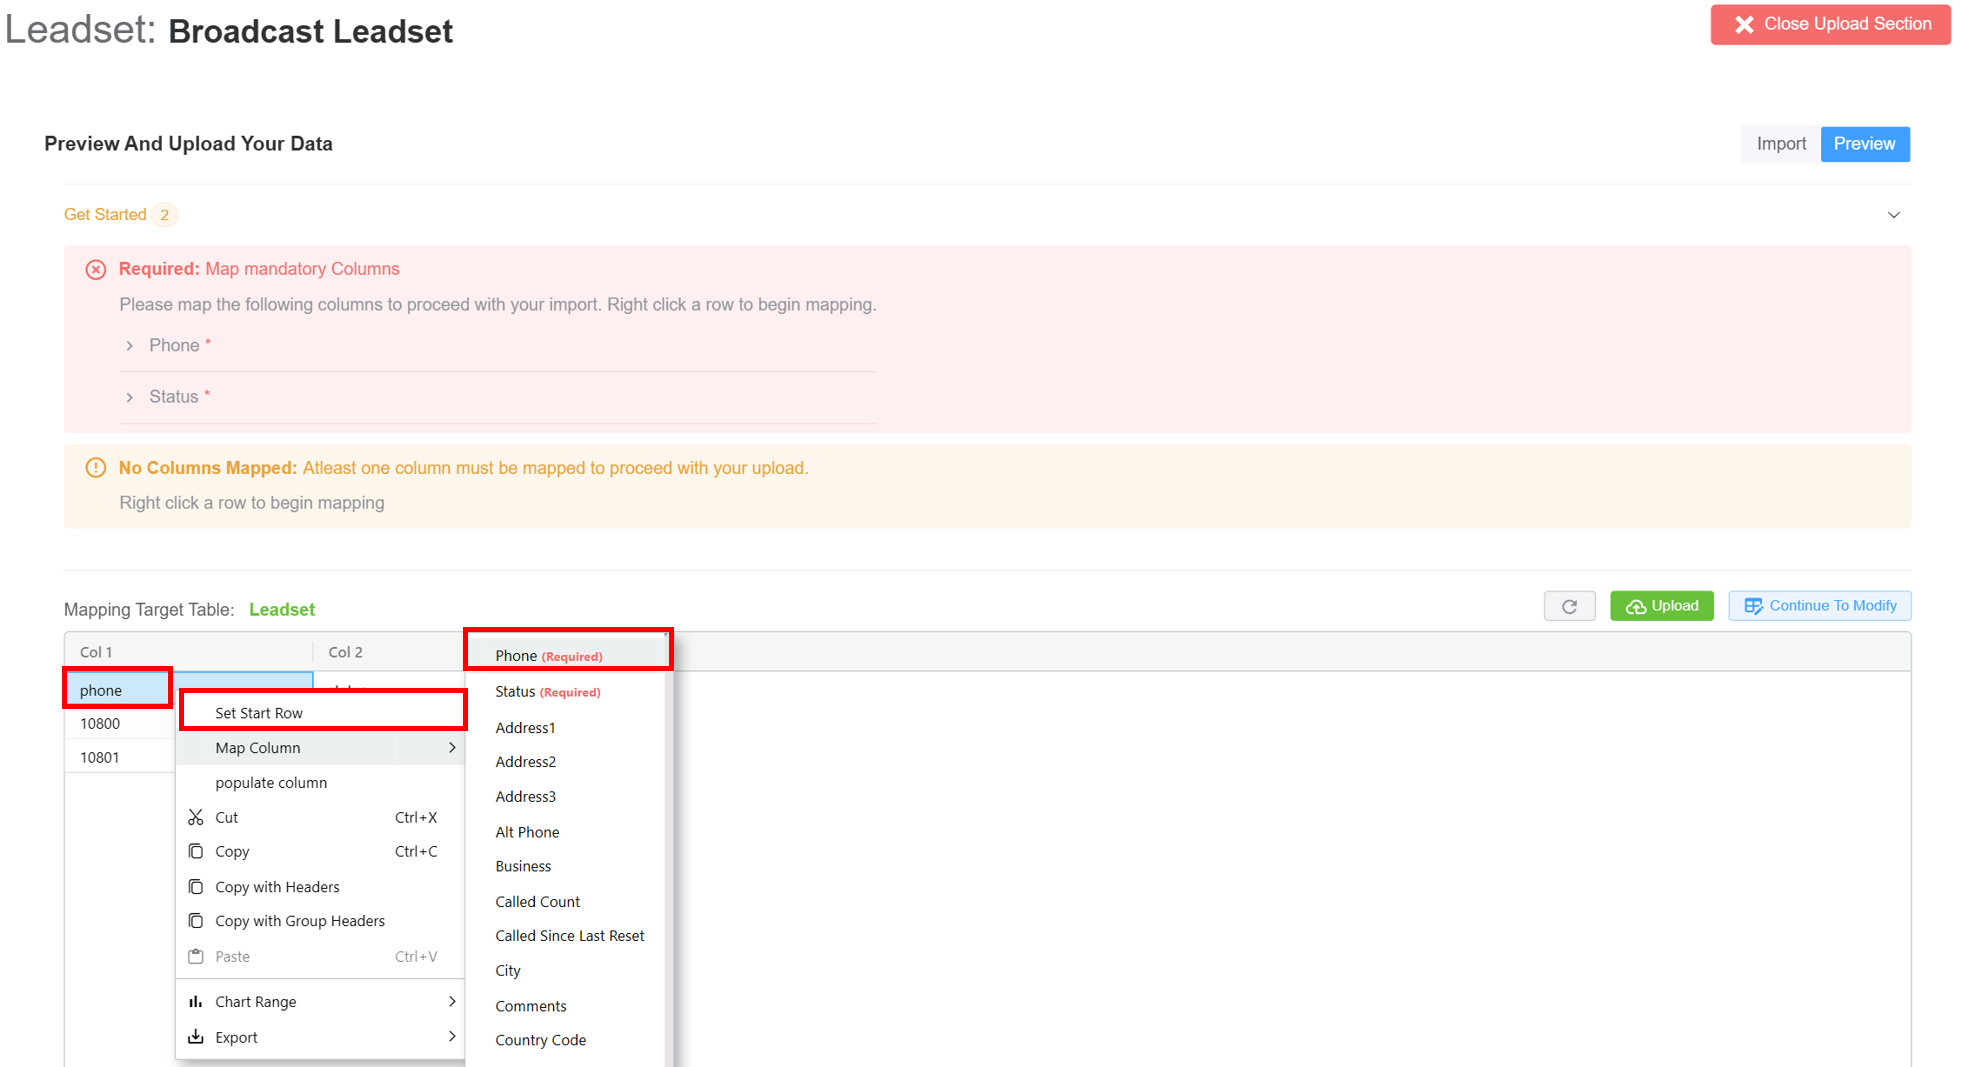This screenshot has width=1962, height=1067.
Task: Click Continue To Modify button
Action: (1819, 606)
